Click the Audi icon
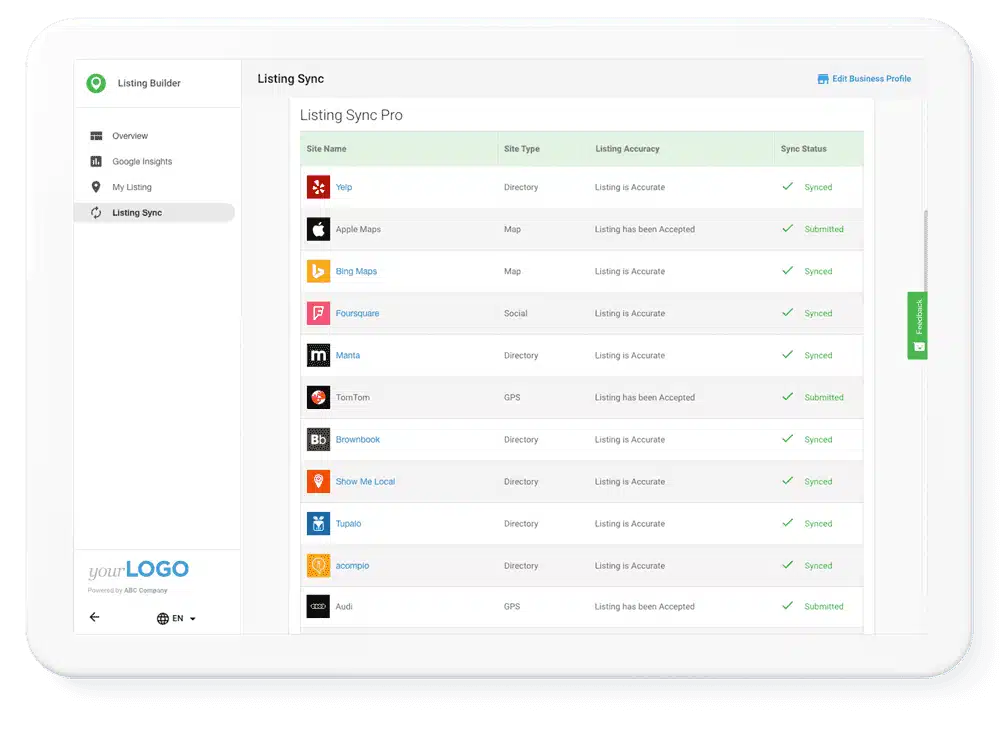1000x735 pixels. pyautogui.click(x=318, y=606)
